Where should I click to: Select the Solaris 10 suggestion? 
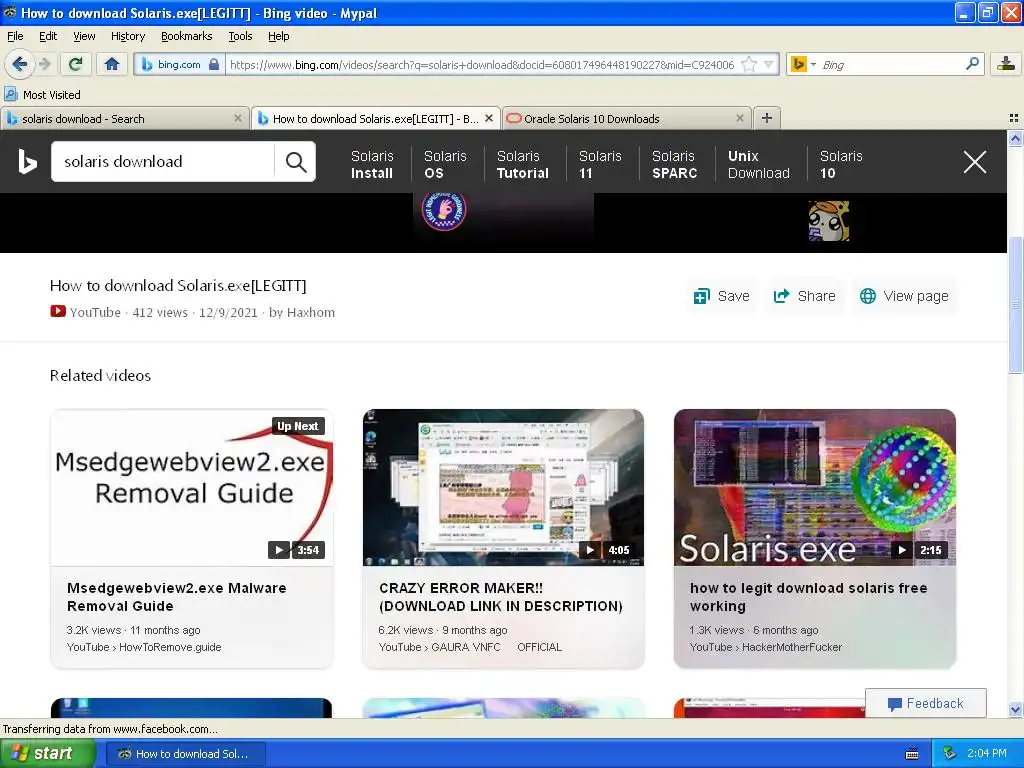[840, 165]
